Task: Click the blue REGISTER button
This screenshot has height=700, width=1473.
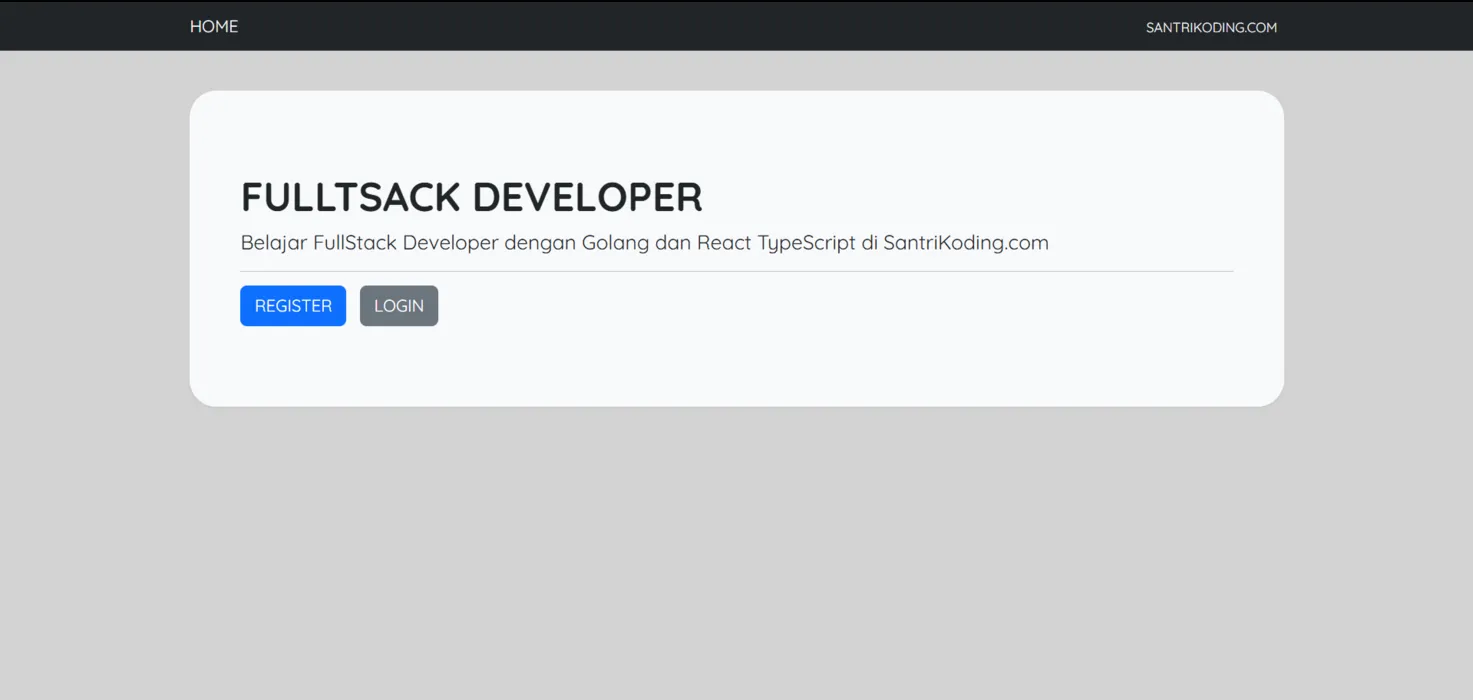Action: (x=293, y=306)
